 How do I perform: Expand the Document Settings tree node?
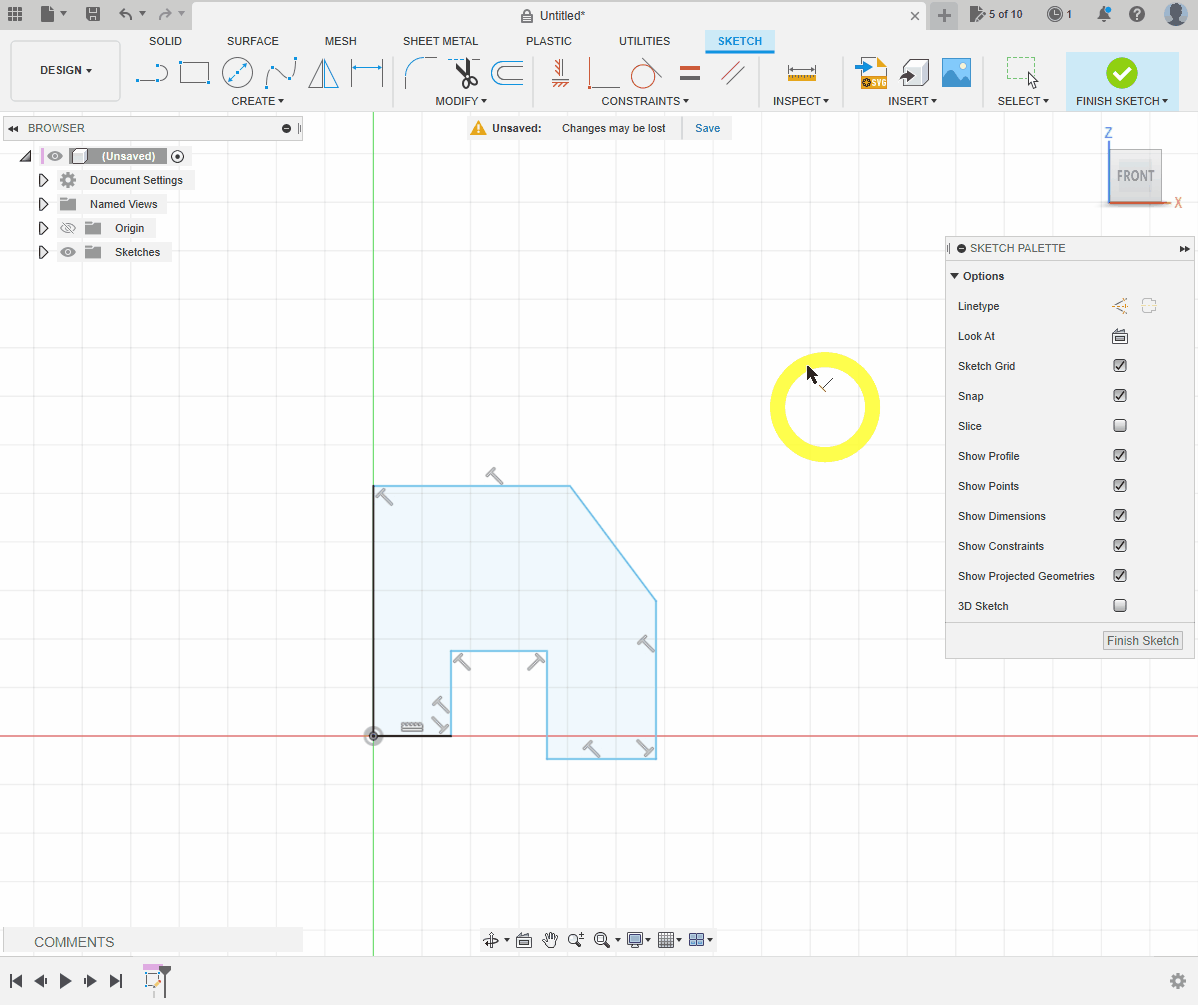(43, 180)
